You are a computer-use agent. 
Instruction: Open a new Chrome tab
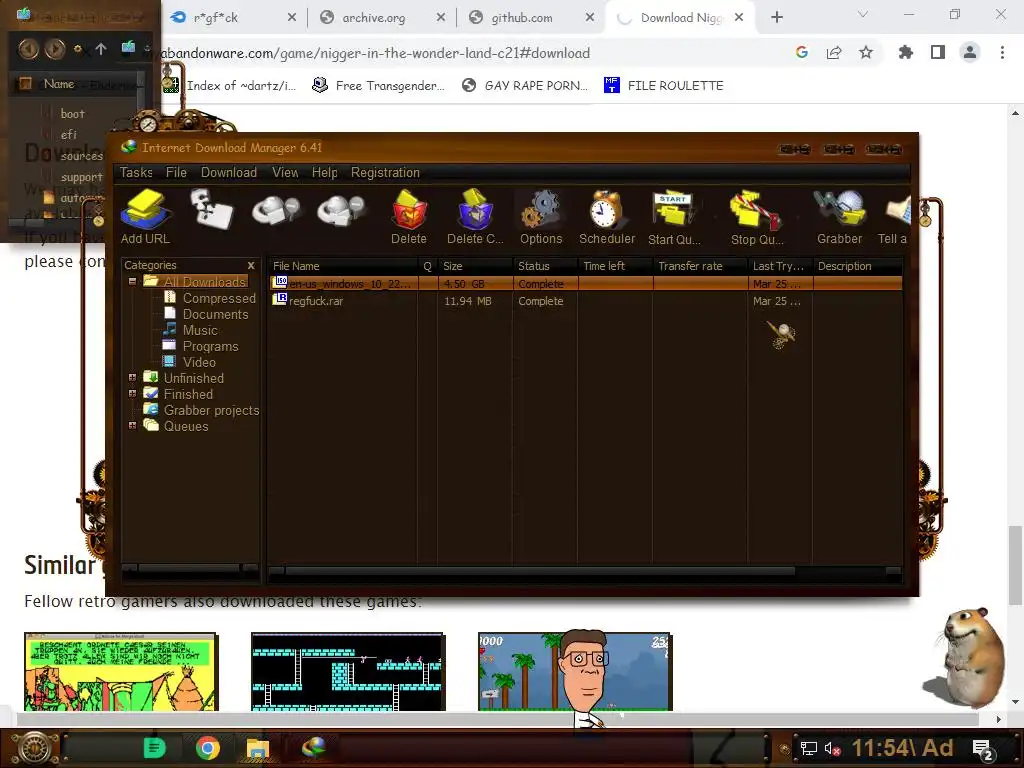click(x=776, y=18)
